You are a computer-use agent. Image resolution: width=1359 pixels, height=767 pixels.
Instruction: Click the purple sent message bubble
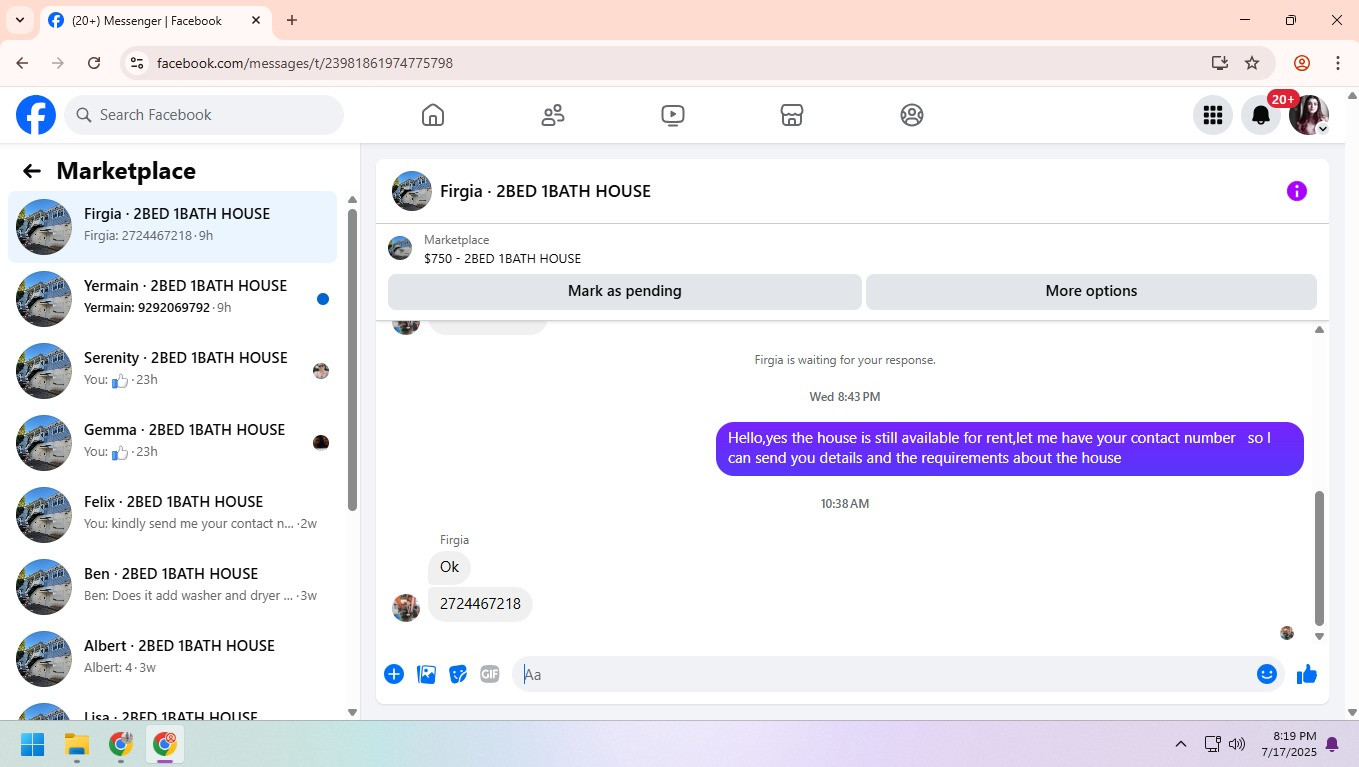(x=1010, y=448)
